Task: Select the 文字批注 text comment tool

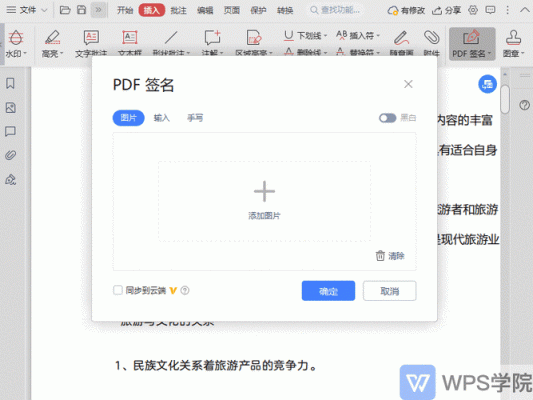Action: [x=91, y=43]
